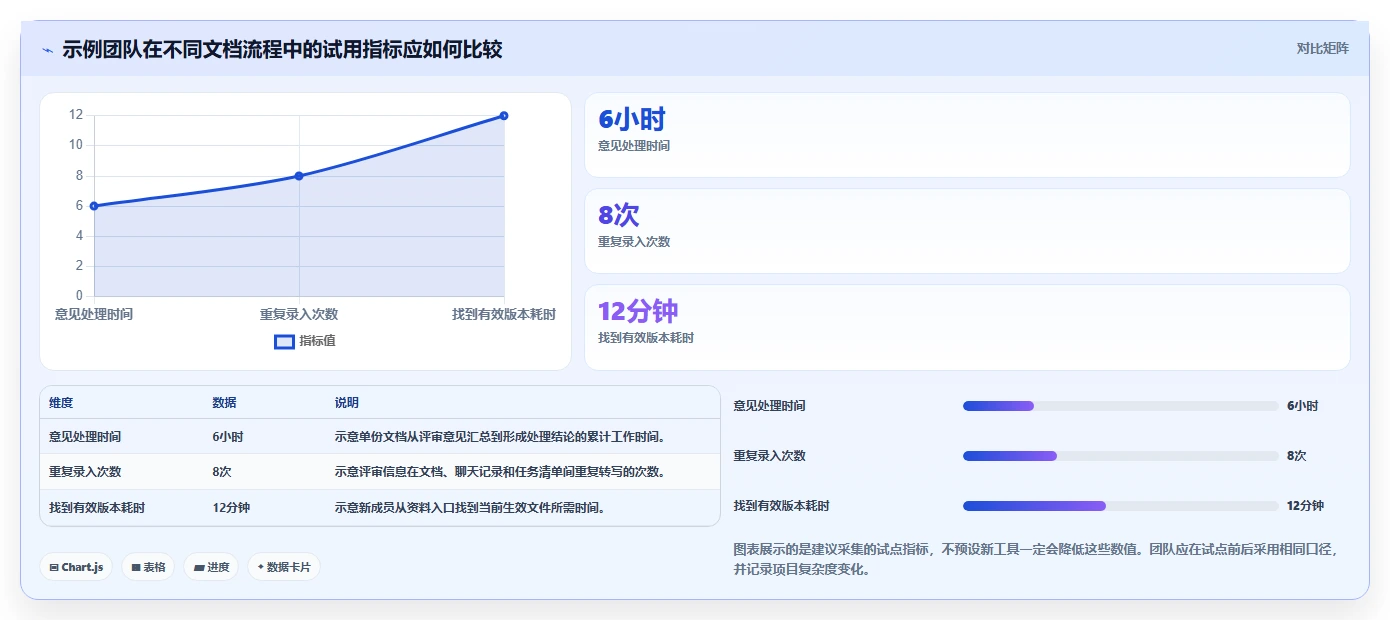The width and height of the screenshot is (1390, 620).
Task: Click the footnote paragraph starting 图表展示的是
Action: pyautogui.click(x=1036, y=560)
